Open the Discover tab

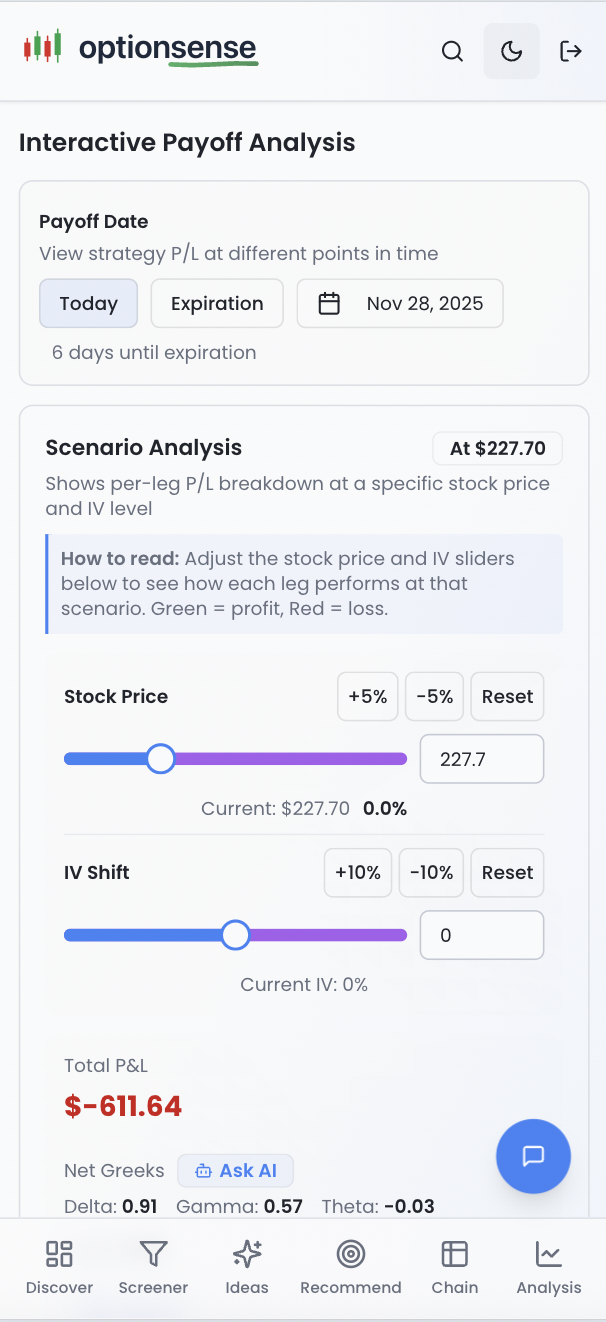[x=59, y=1267]
